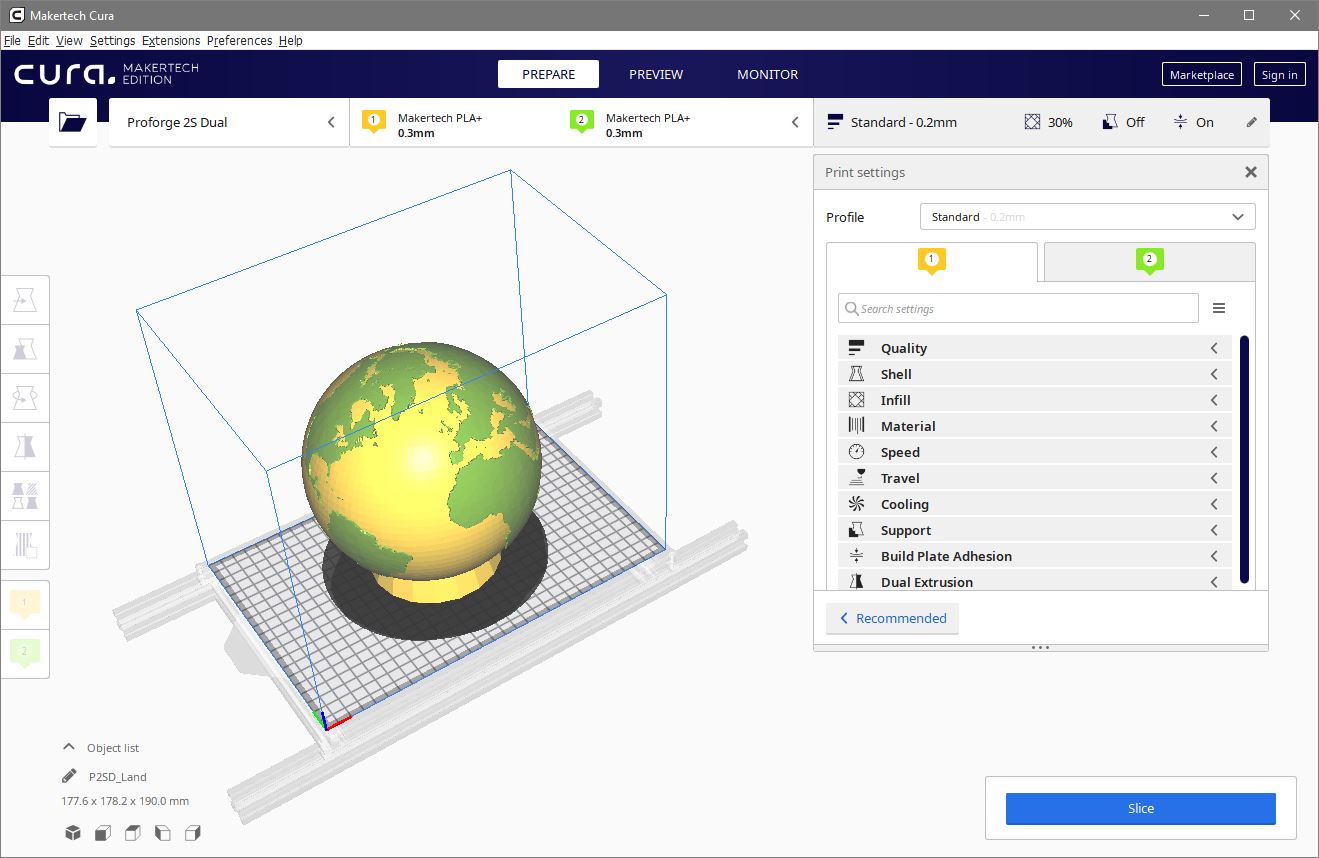The height and width of the screenshot is (858, 1319).
Task: Click the Search settings field
Action: point(1020,309)
